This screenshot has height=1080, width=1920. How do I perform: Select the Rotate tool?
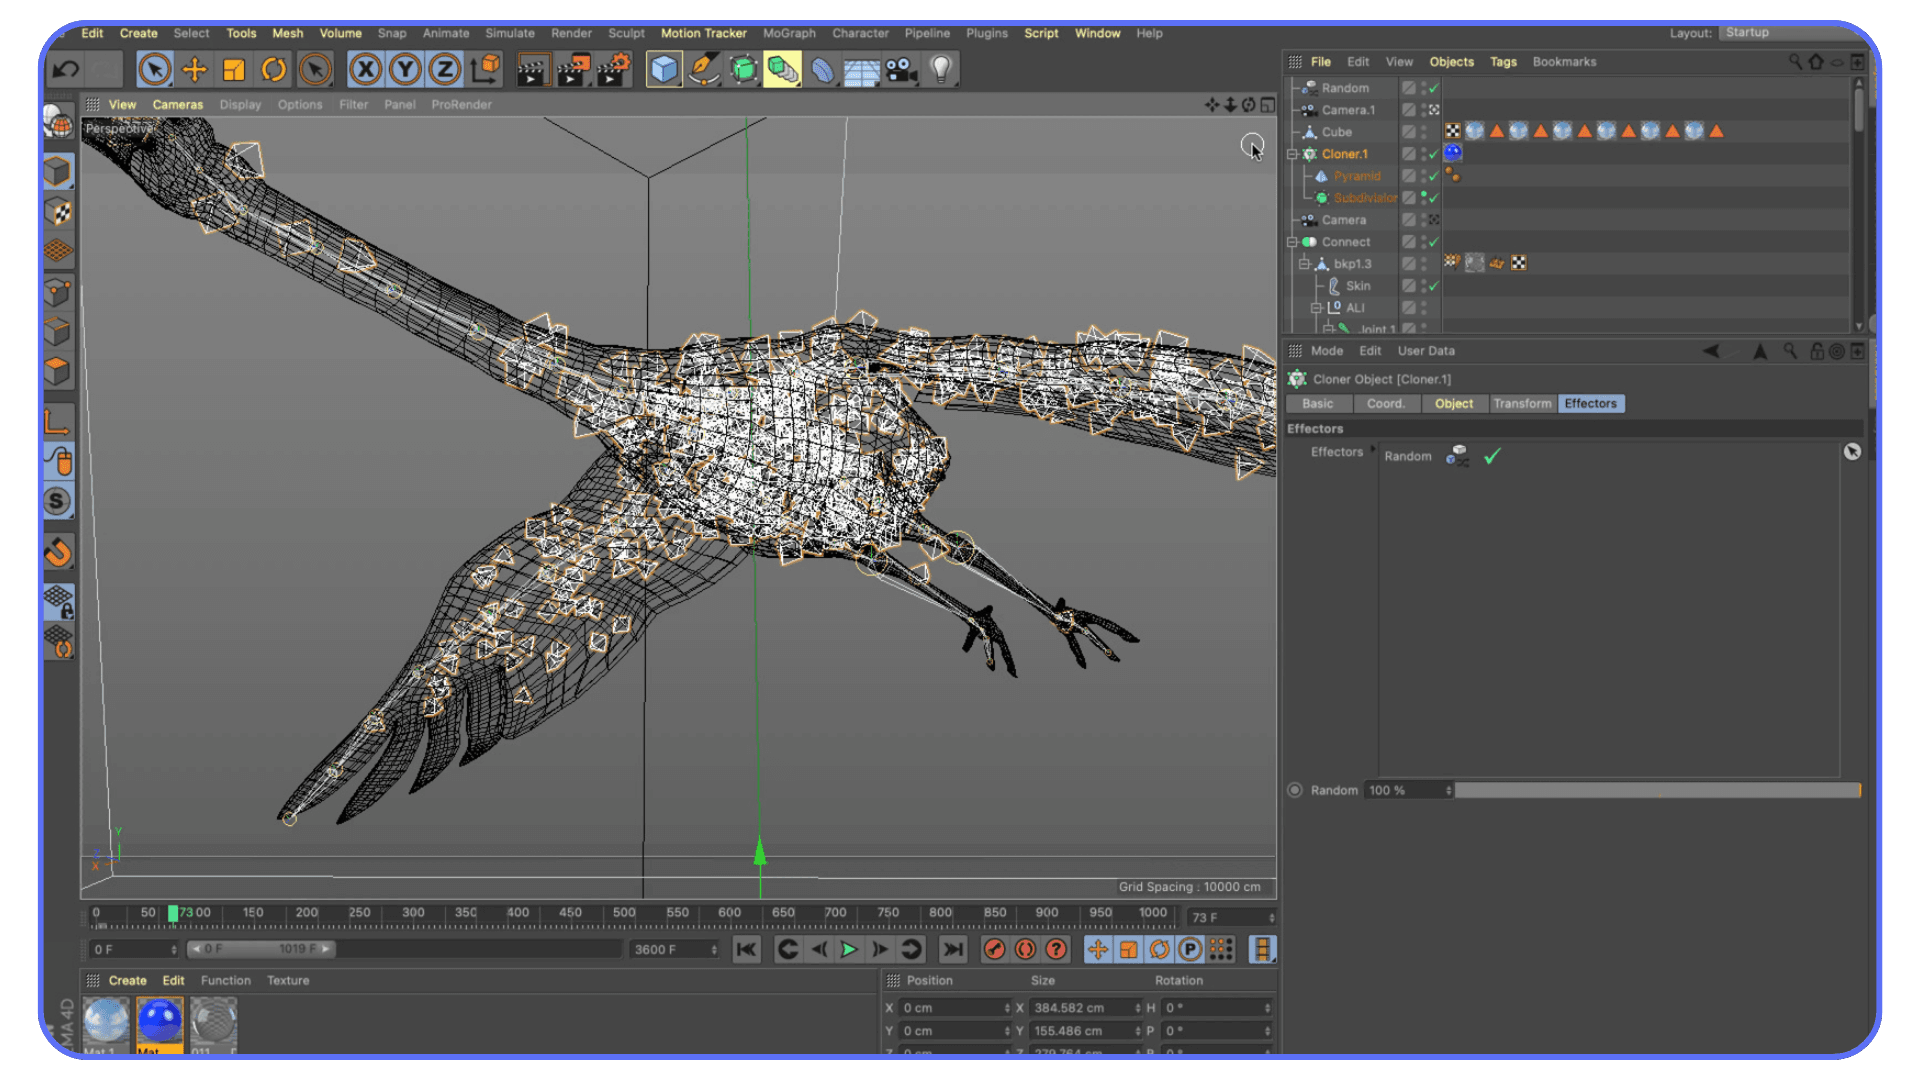[x=272, y=68]
